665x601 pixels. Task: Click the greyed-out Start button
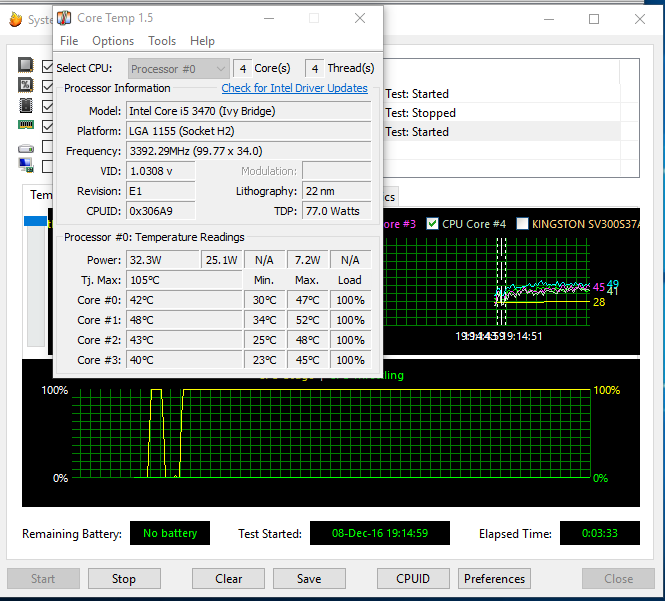43,579
